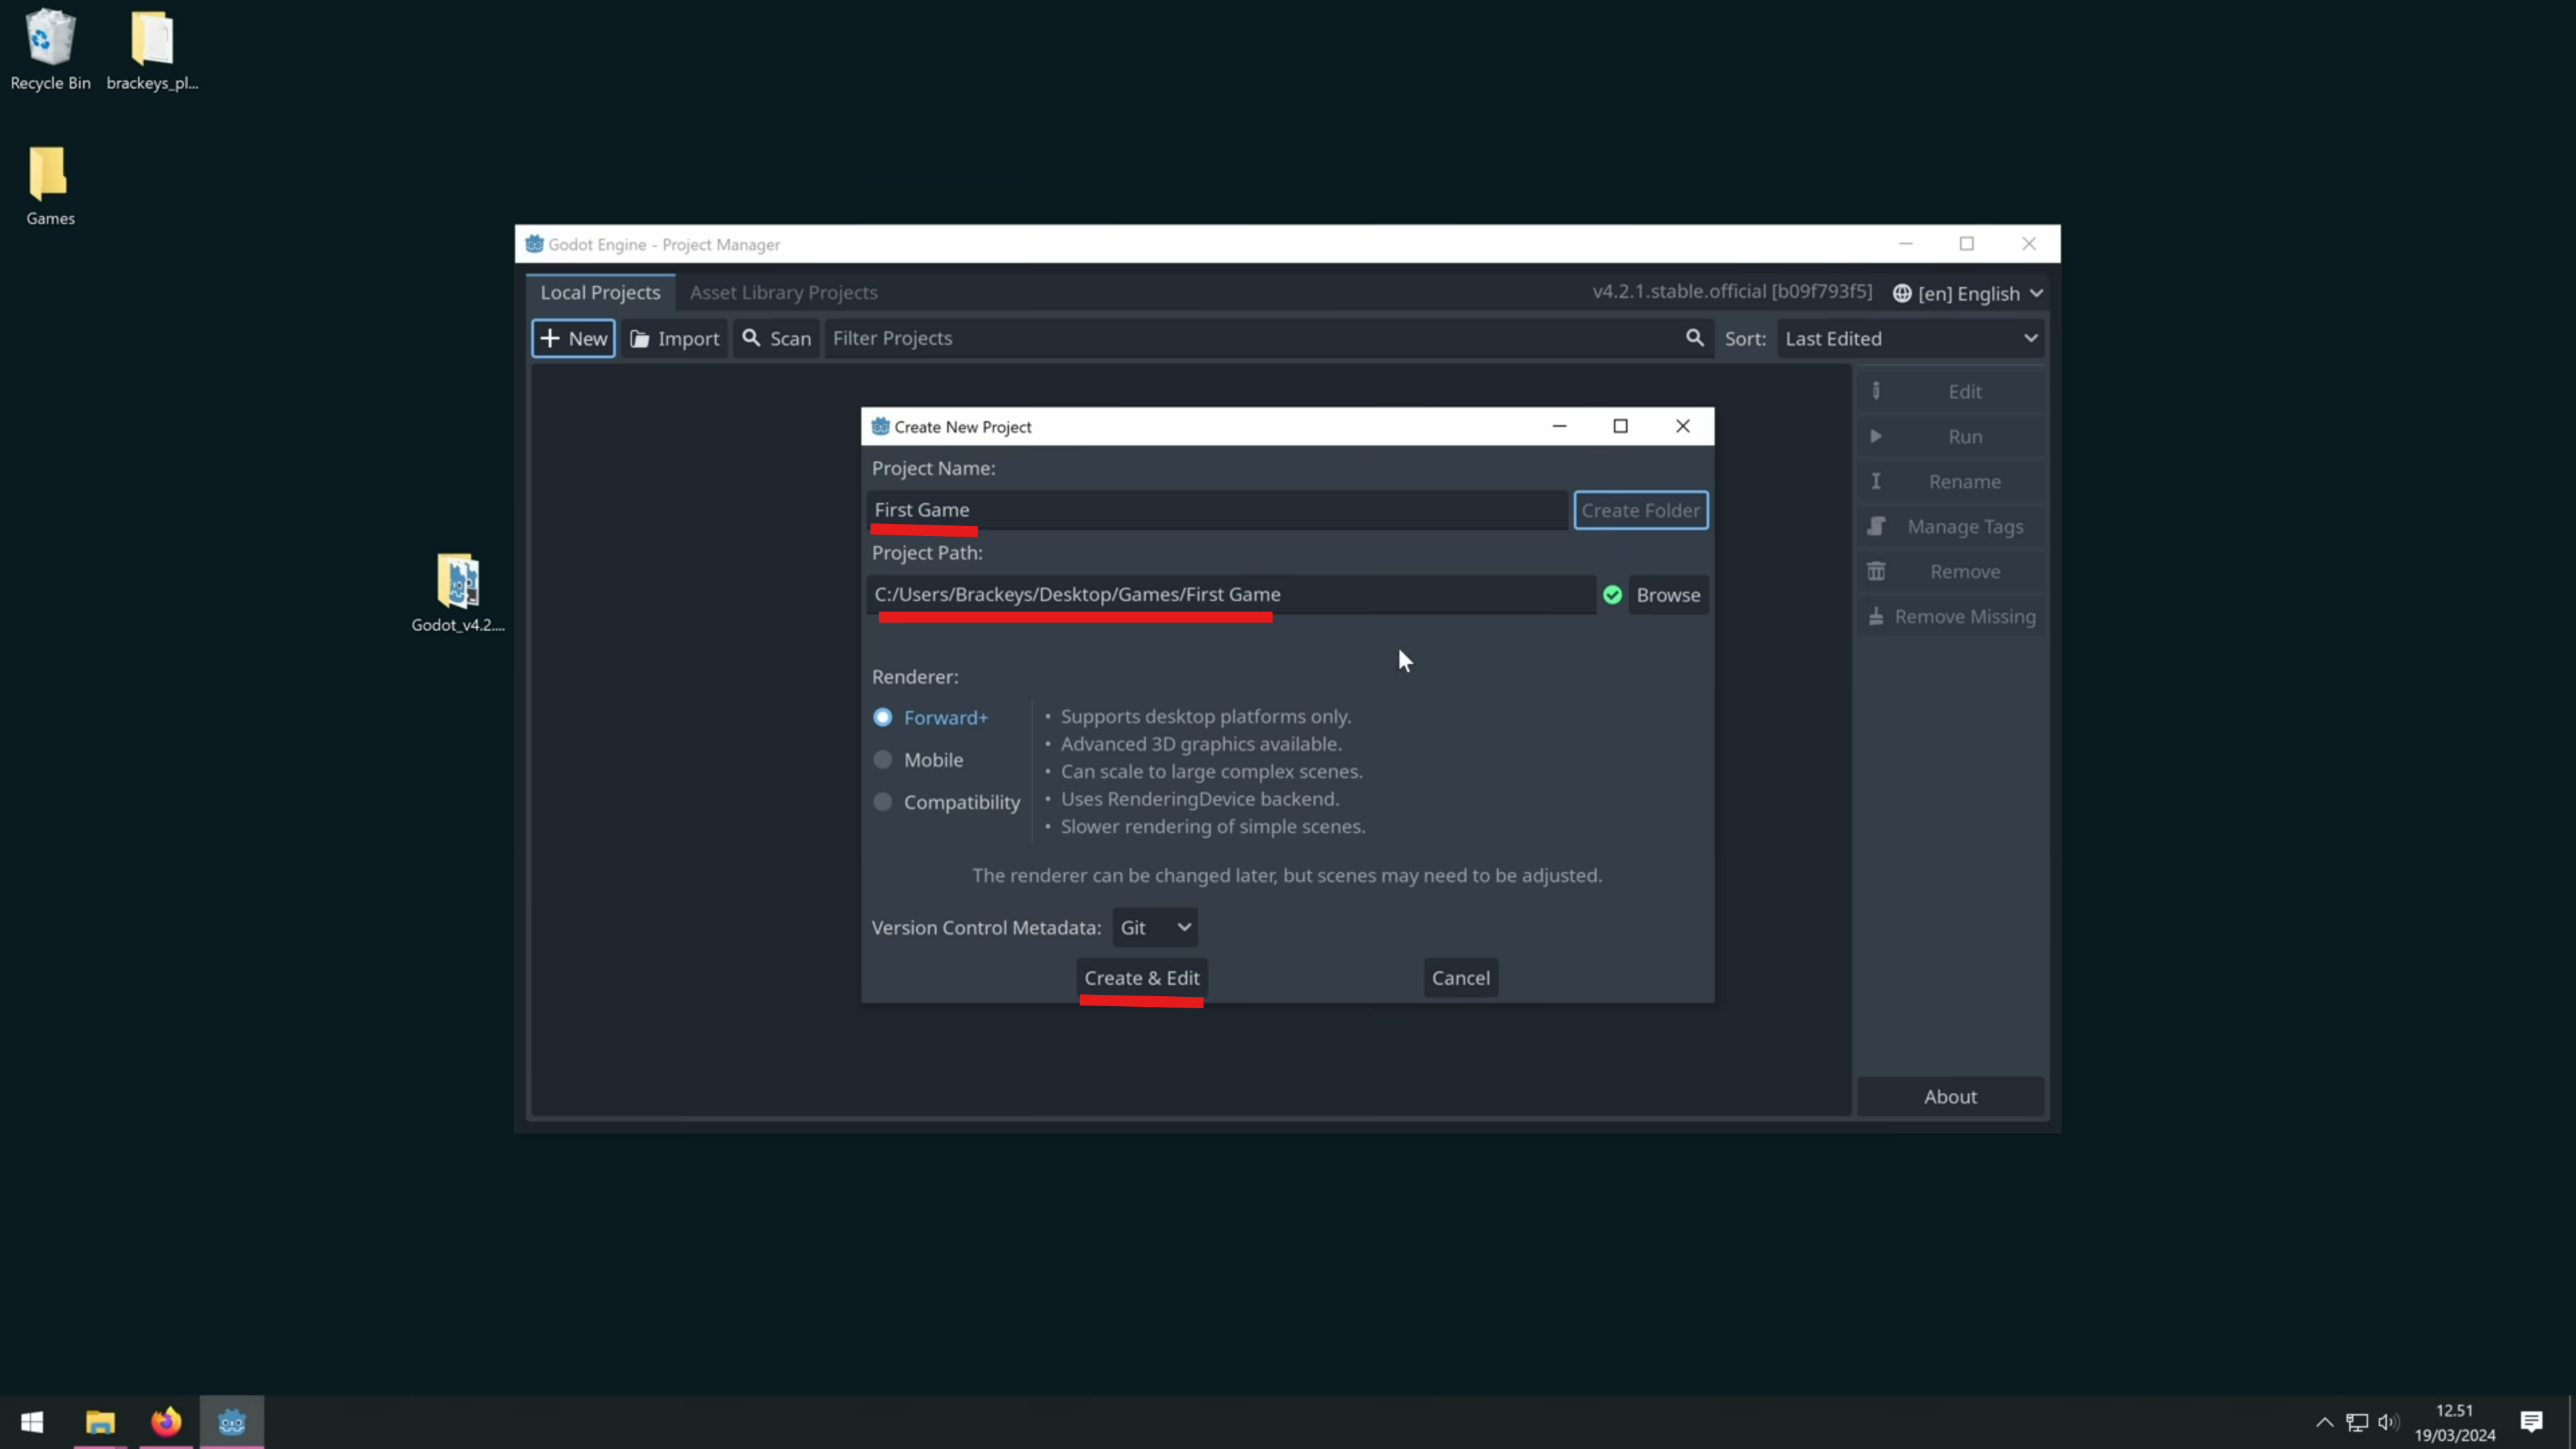
Task: Open Firefox from the taskbar
Action: click(x=166, y=1421)
